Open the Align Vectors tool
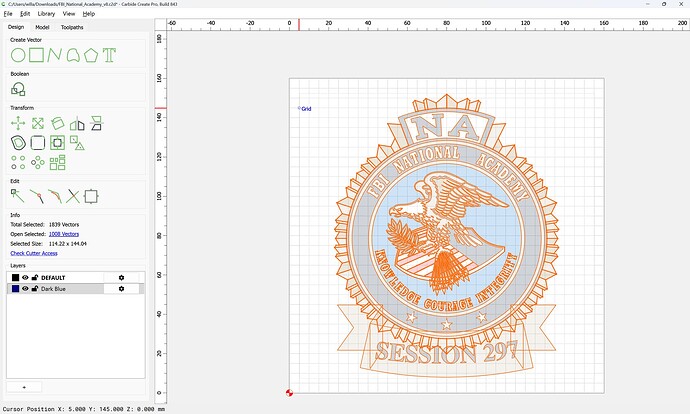The height and width of the screenshot is (414, 690). point(57,143)
